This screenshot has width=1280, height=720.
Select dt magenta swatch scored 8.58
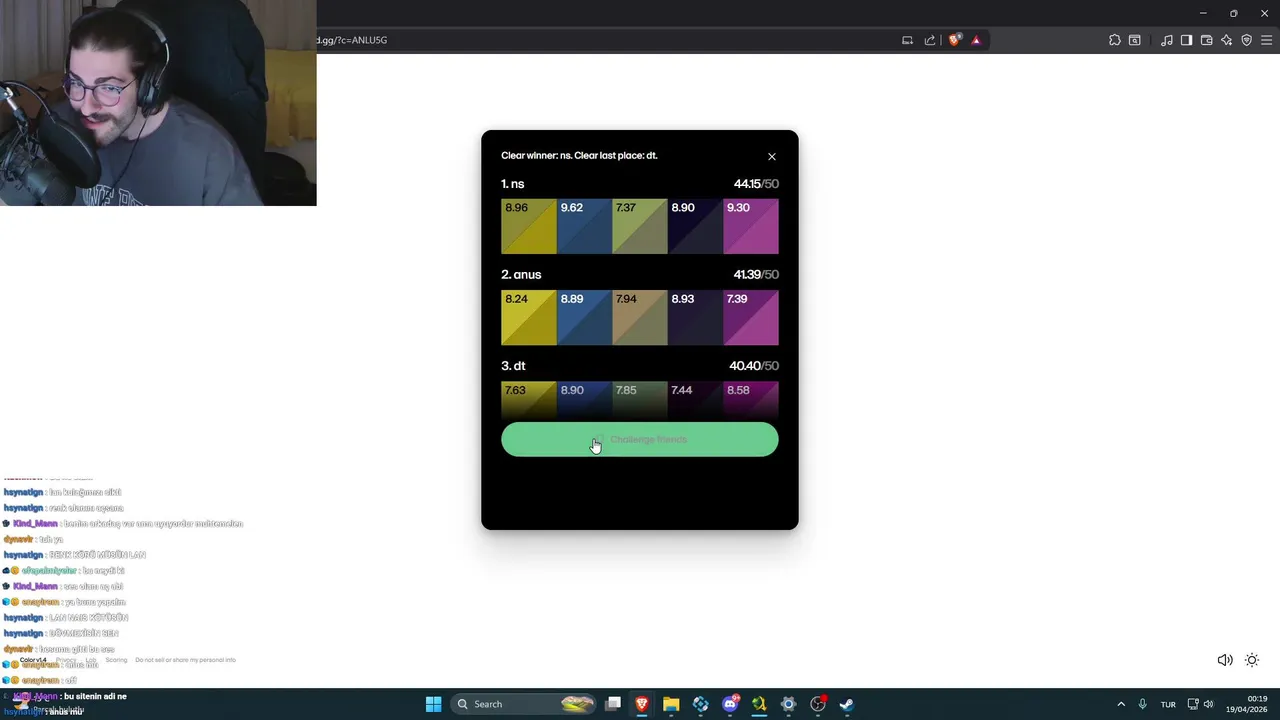coord(751,400)
